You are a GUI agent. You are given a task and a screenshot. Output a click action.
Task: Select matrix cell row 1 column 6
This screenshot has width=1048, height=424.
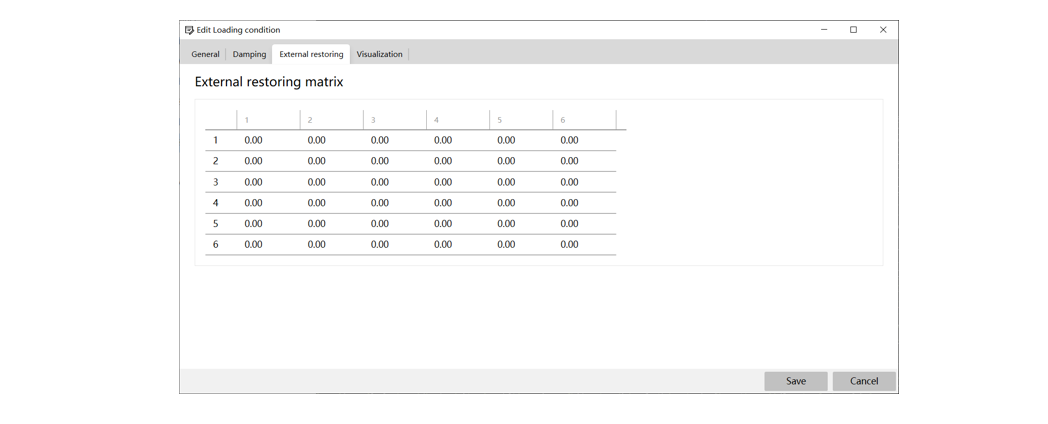coord(584,140)
